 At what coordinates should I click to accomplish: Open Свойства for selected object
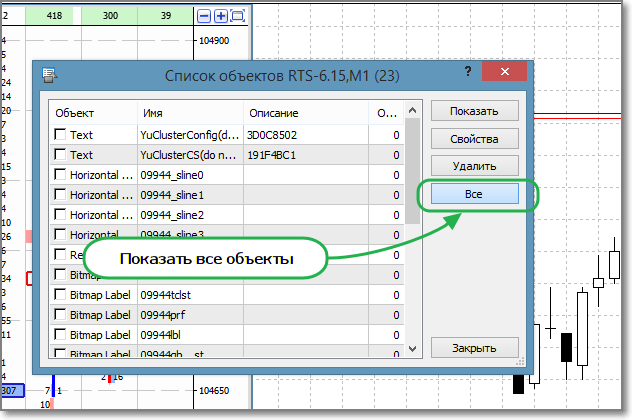(474, 139)
